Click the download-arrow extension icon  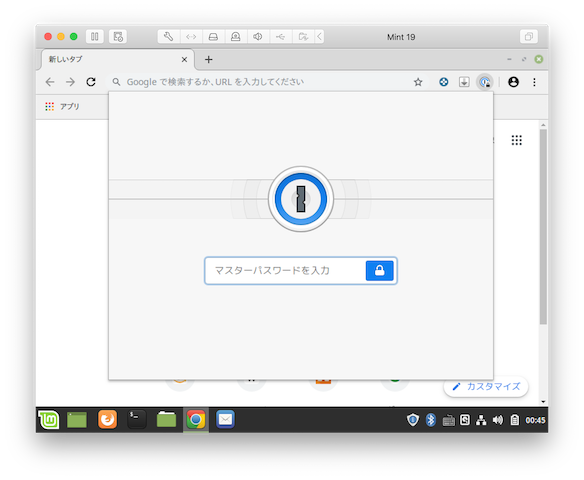(x=464, y=82)
